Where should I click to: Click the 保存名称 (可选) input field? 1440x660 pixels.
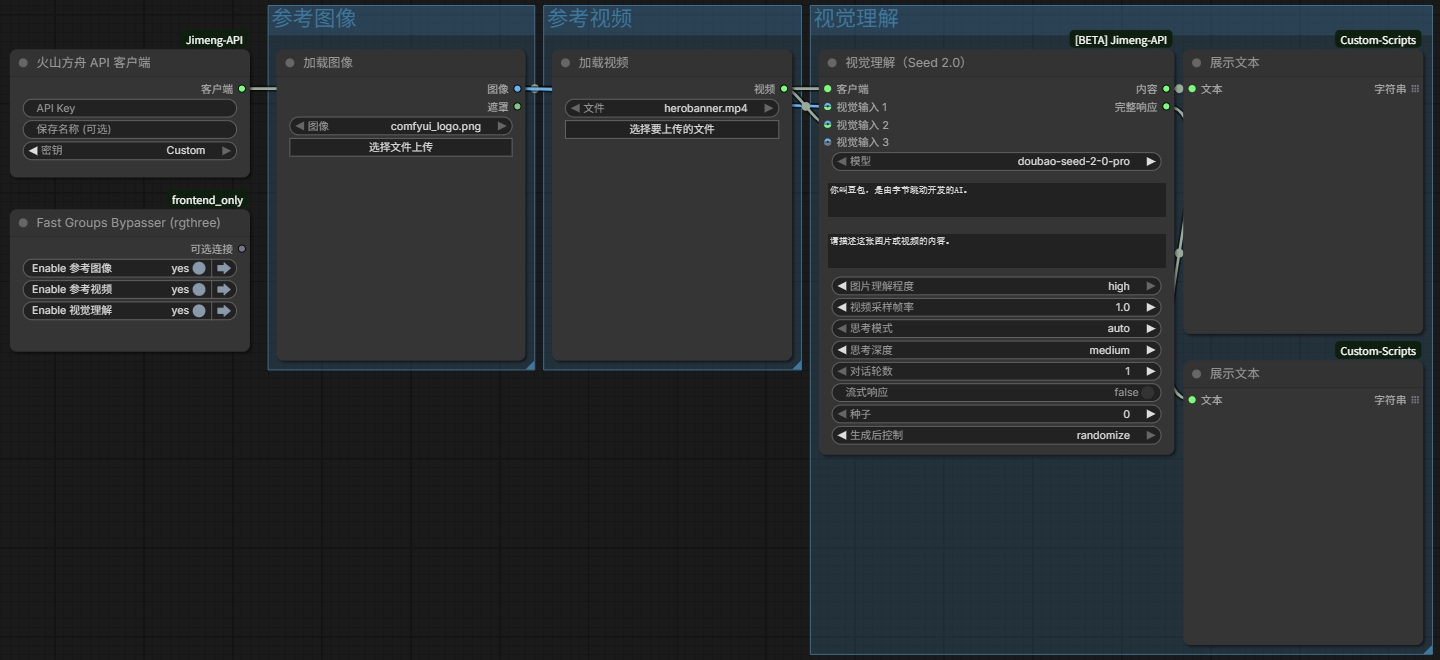point(130,129)
